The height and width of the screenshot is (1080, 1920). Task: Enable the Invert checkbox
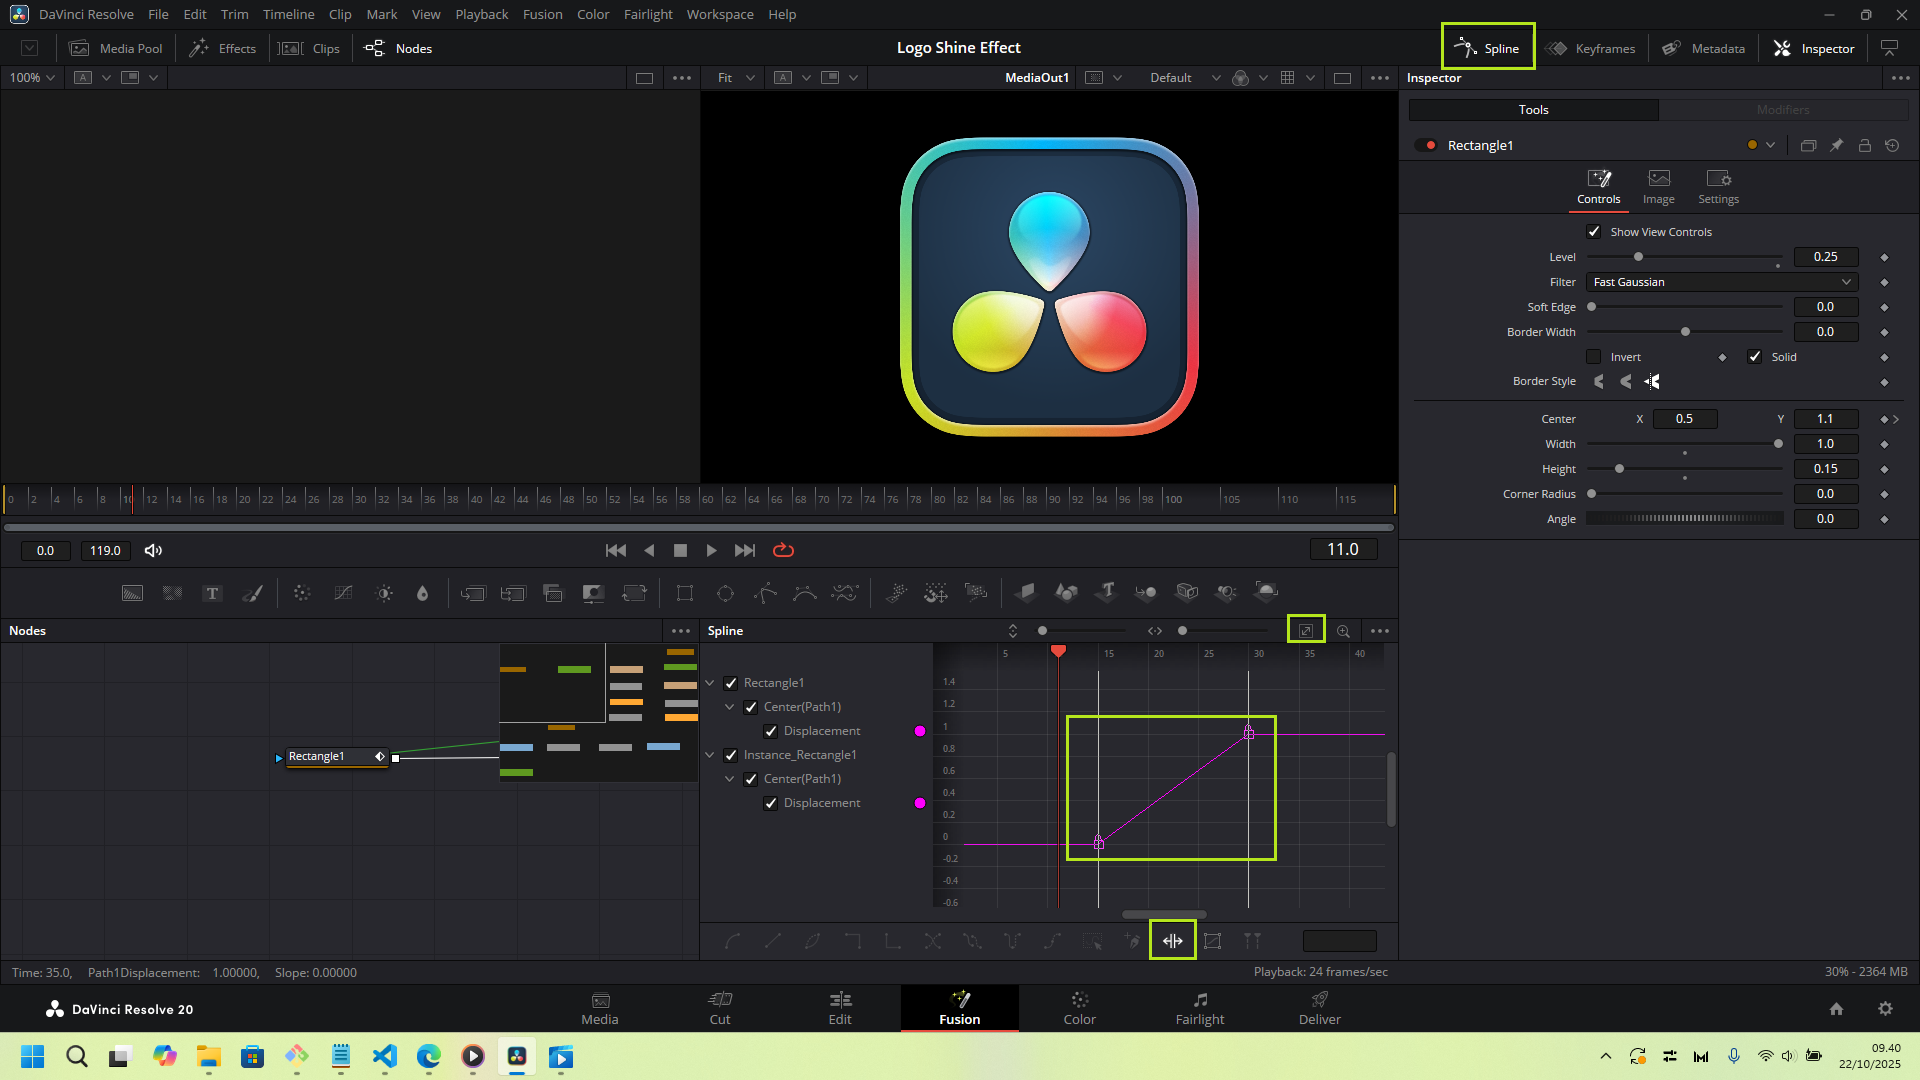click(x=1594, y=357)
